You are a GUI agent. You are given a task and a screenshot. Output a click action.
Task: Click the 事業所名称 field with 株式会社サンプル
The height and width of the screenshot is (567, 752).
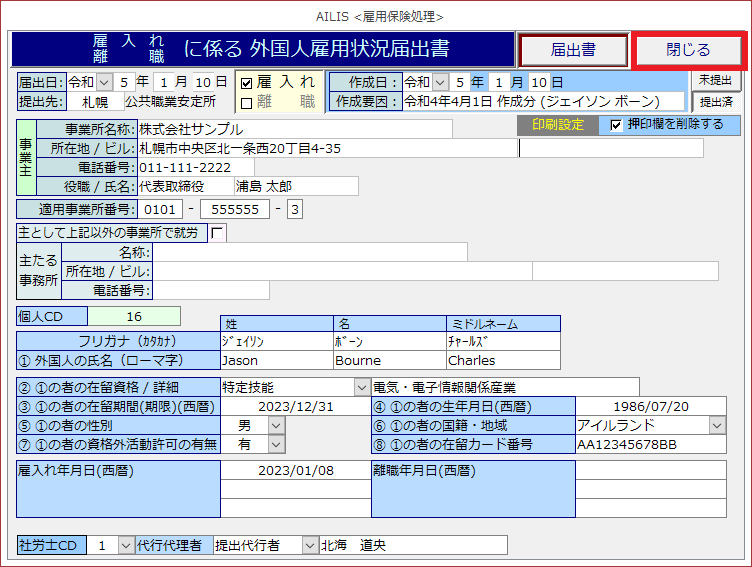tap(294, 129)
